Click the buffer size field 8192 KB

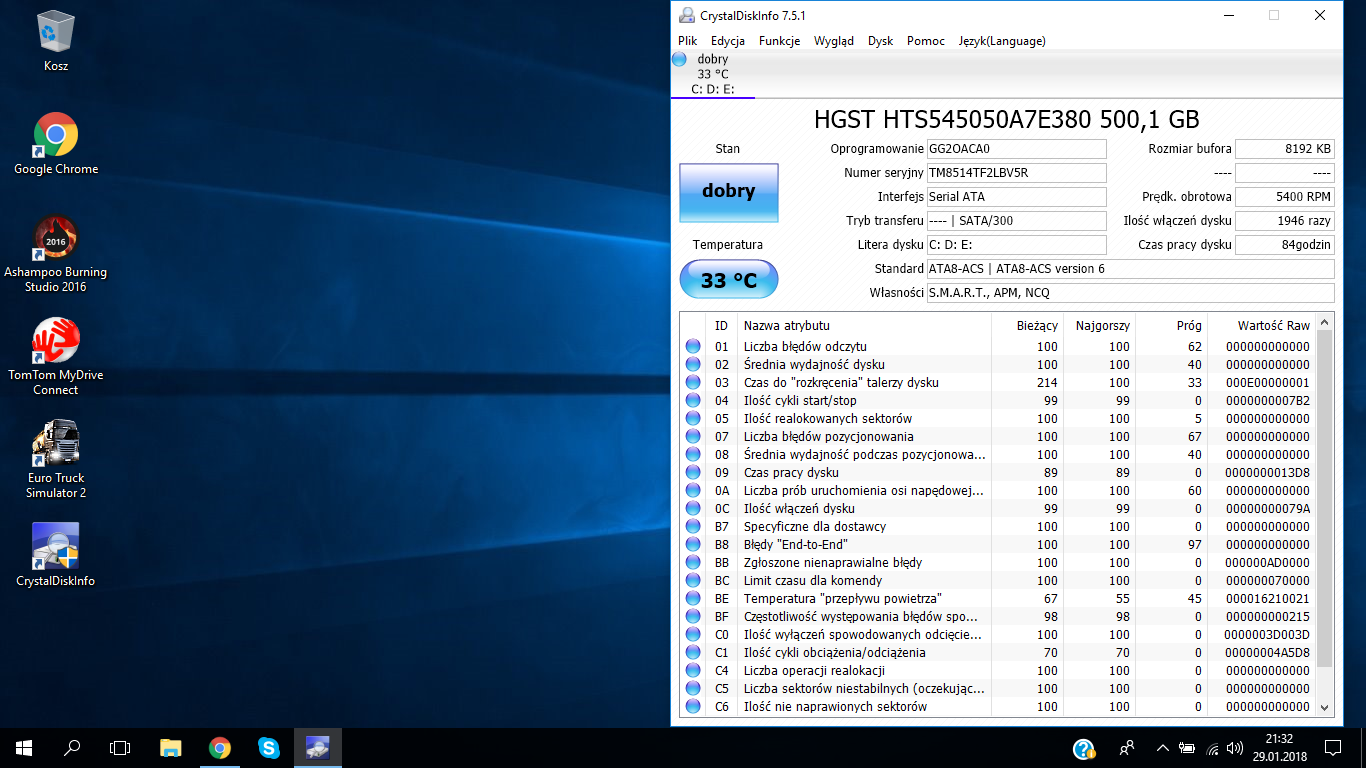tap(1285, 149)
